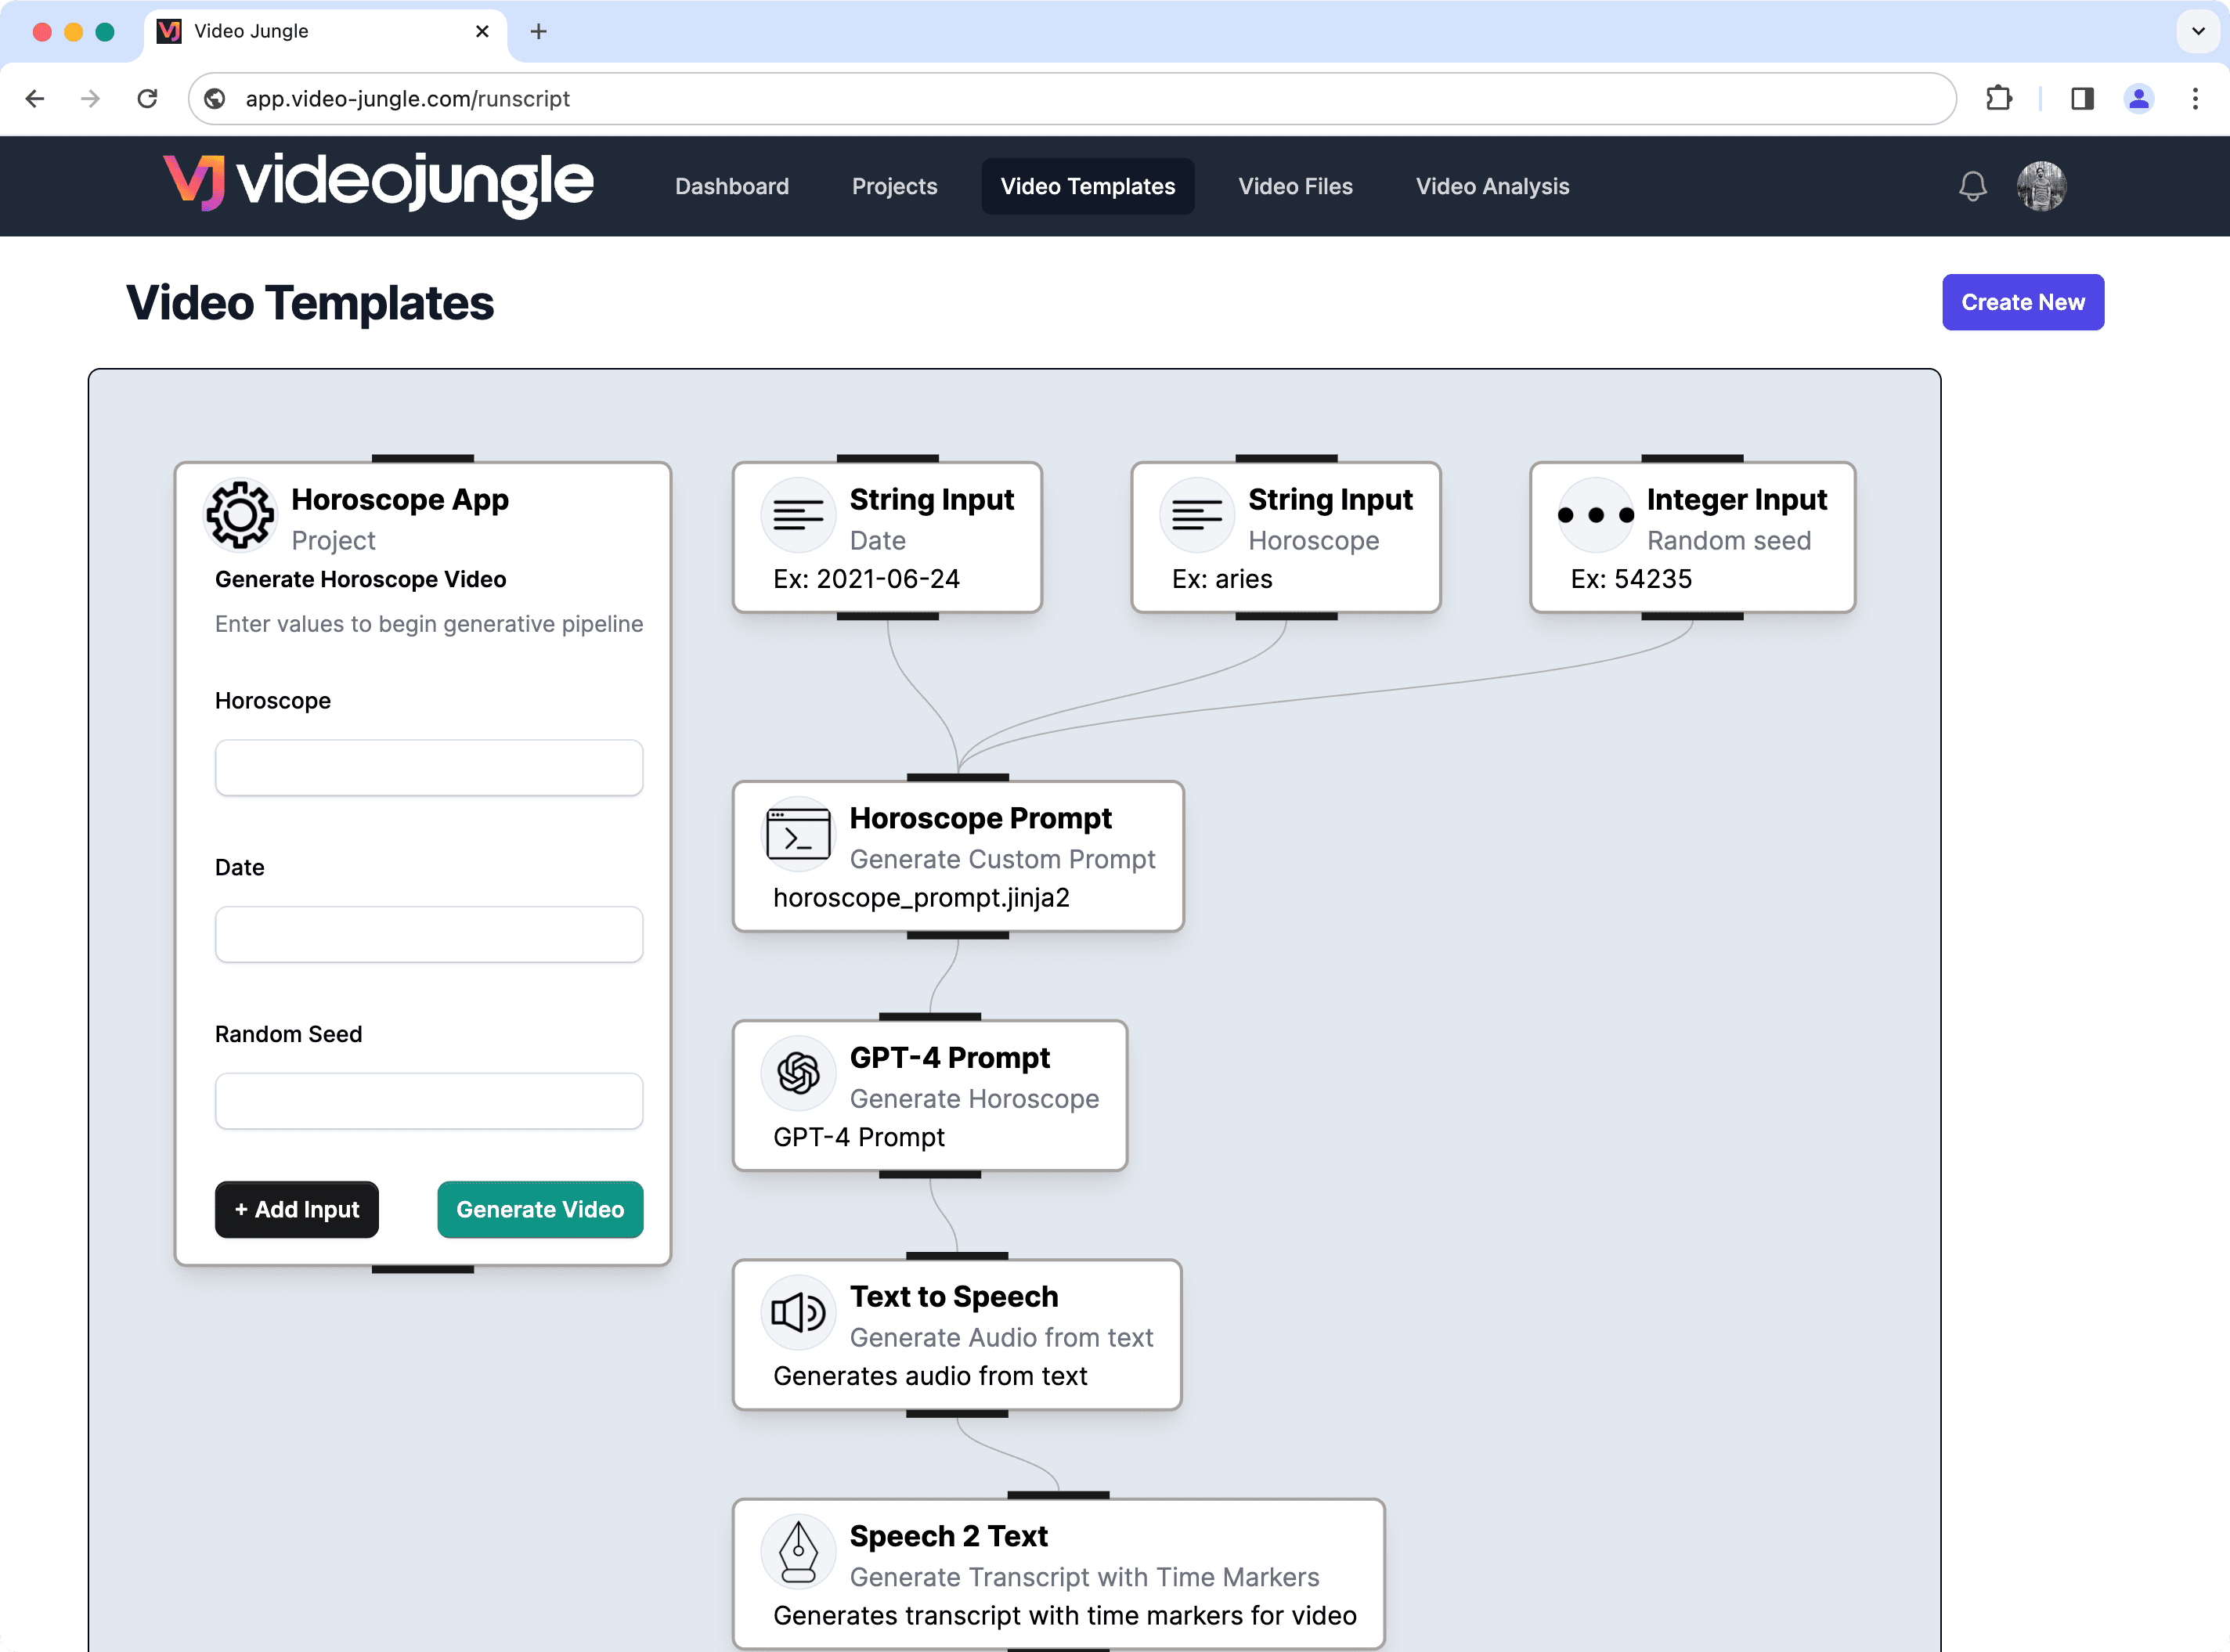Focus the Random Seed input field
The height and width of the screenshot is (1652, 2230).
tap(429, 1101)
